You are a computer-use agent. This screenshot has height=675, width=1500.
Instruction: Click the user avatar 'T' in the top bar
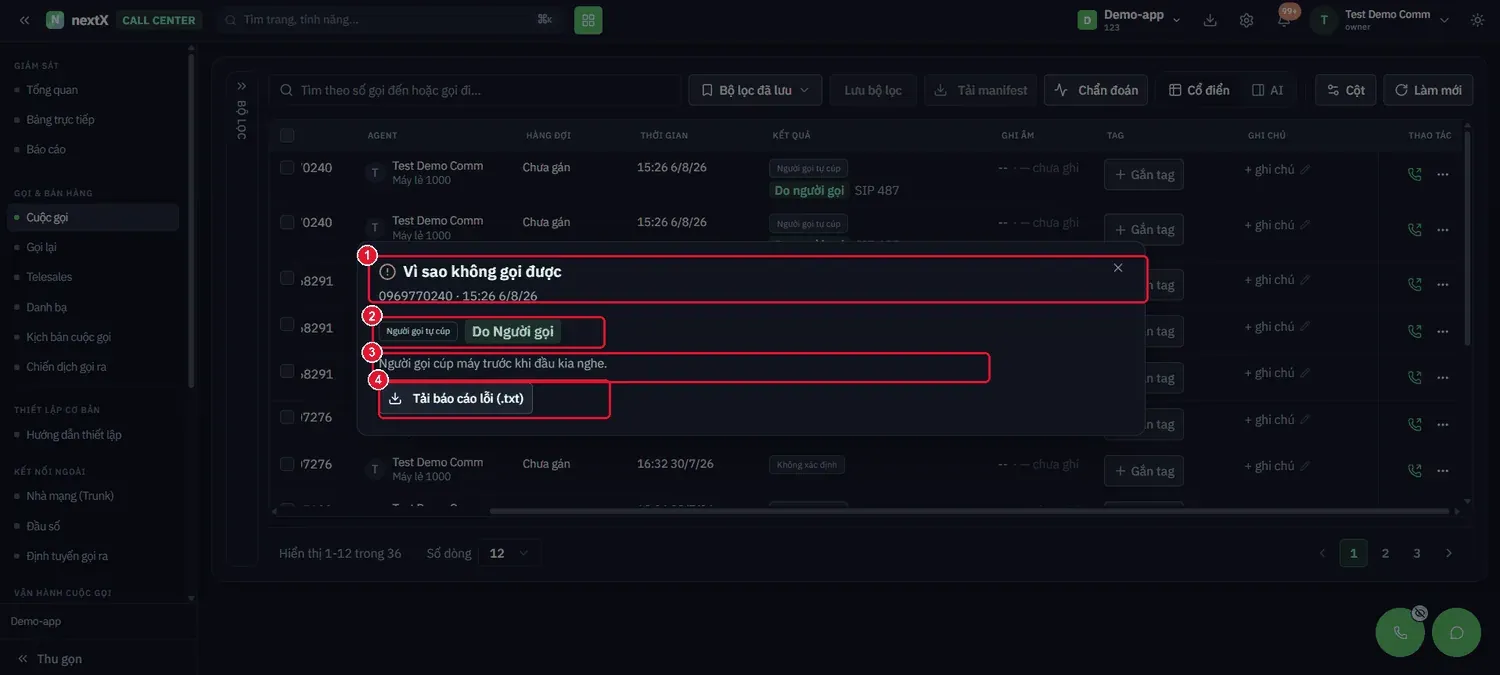(x=1324, y=20)
